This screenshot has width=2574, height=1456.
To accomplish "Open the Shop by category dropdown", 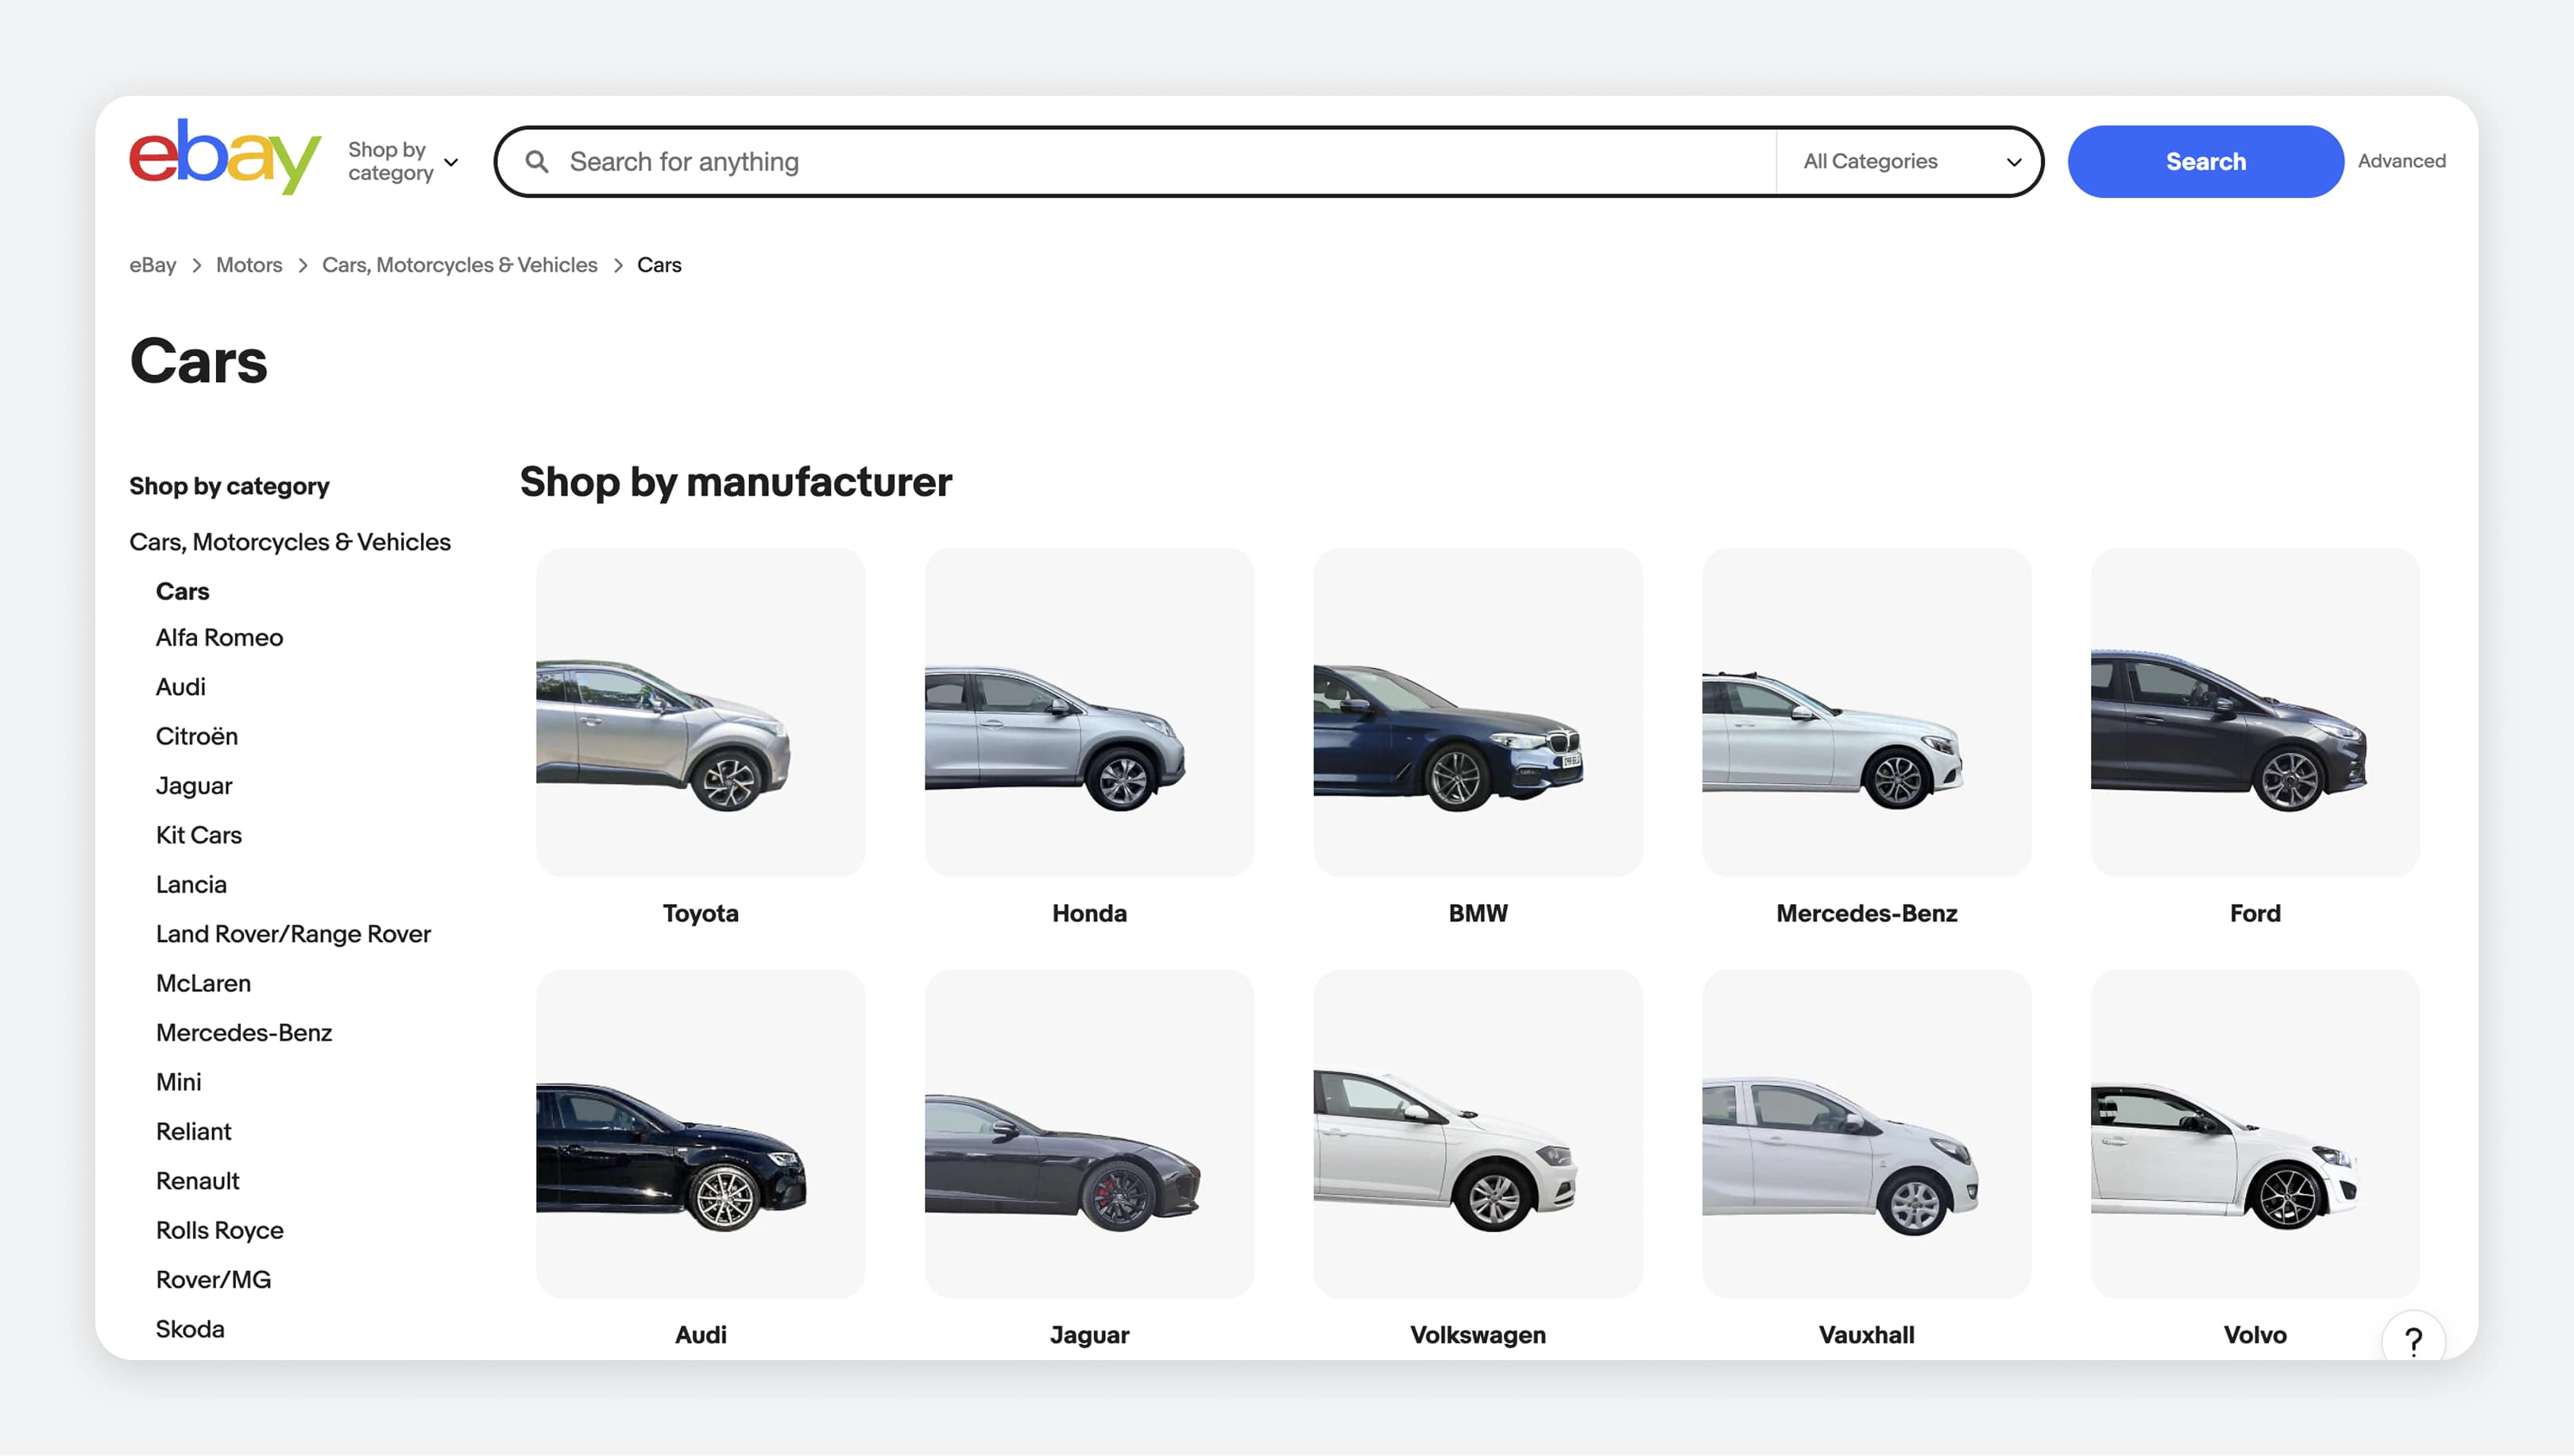I will tap(402, 161).
